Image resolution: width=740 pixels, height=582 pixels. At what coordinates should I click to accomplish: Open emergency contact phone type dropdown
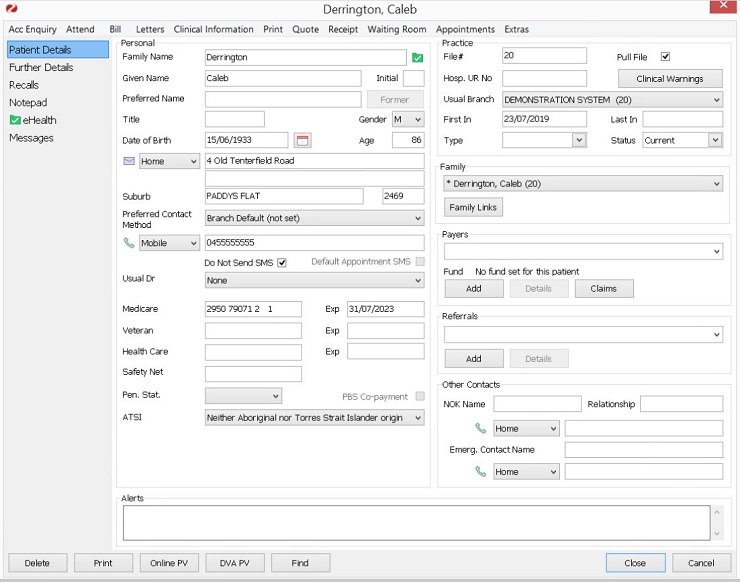coord(526,472)
